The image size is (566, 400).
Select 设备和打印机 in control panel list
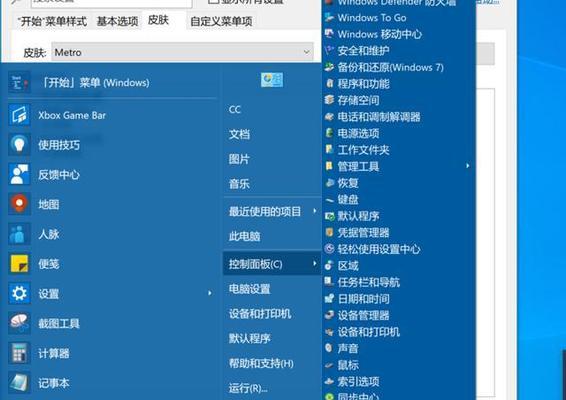point(369,332)
